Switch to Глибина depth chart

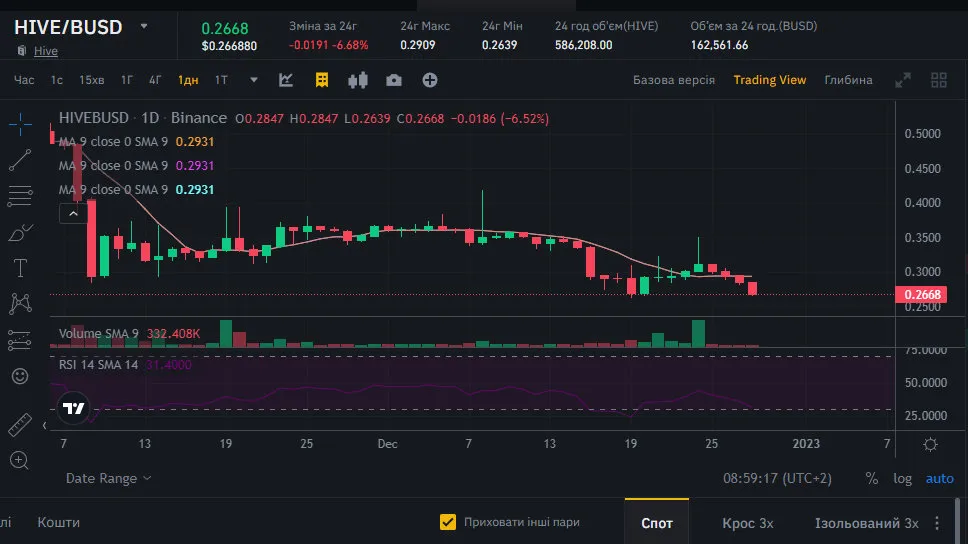848,80
